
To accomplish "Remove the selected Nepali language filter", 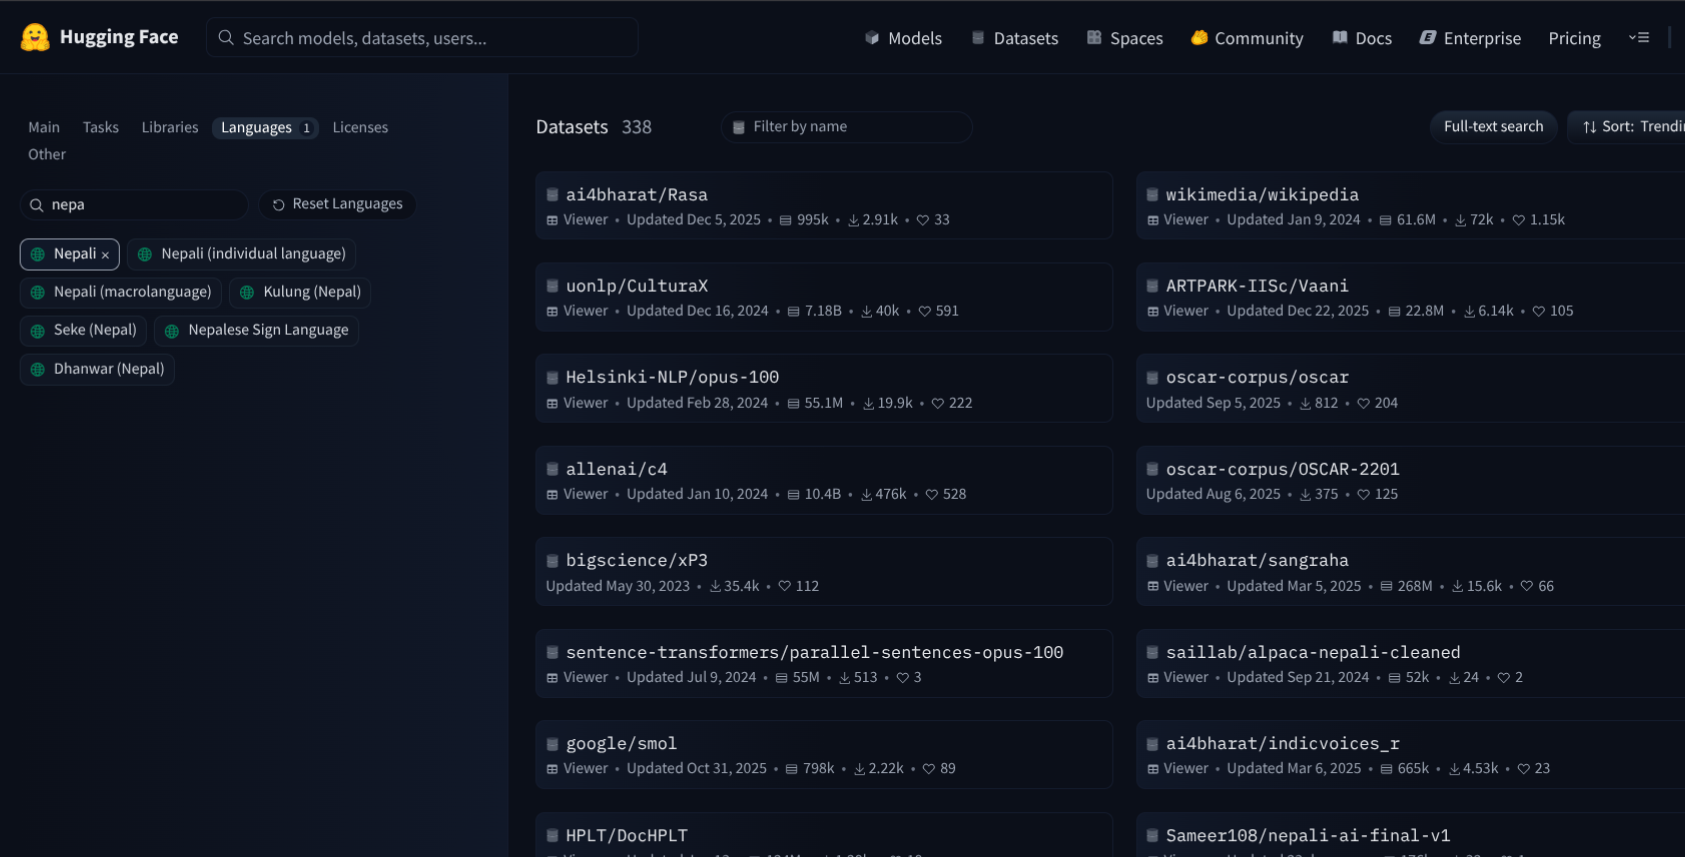I will click(x=105, y=255).
